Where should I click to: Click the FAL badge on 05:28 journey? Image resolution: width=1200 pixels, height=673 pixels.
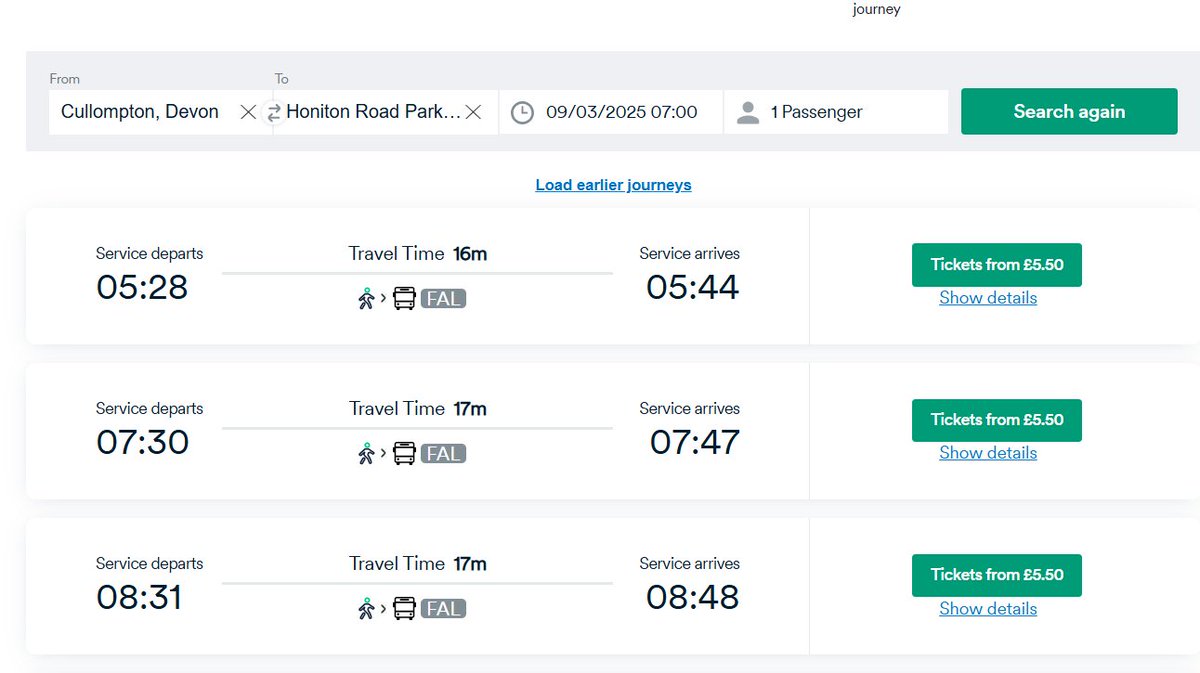[x=444, y=298]
